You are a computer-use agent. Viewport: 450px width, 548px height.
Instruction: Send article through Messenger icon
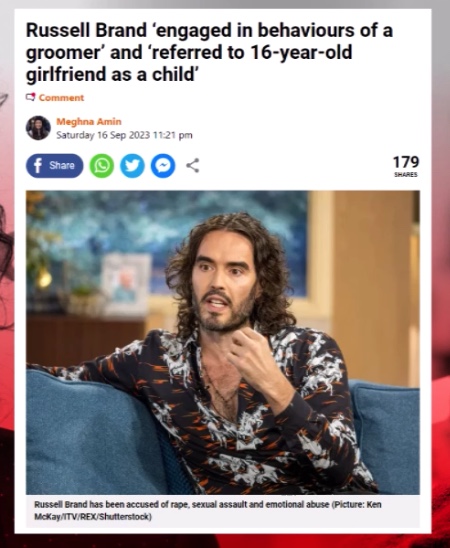pyautogui.click(x=163, y=166)
